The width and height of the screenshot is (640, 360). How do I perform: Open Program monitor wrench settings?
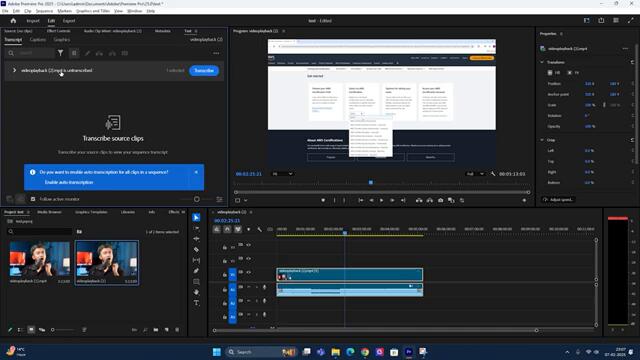point(493,174)
